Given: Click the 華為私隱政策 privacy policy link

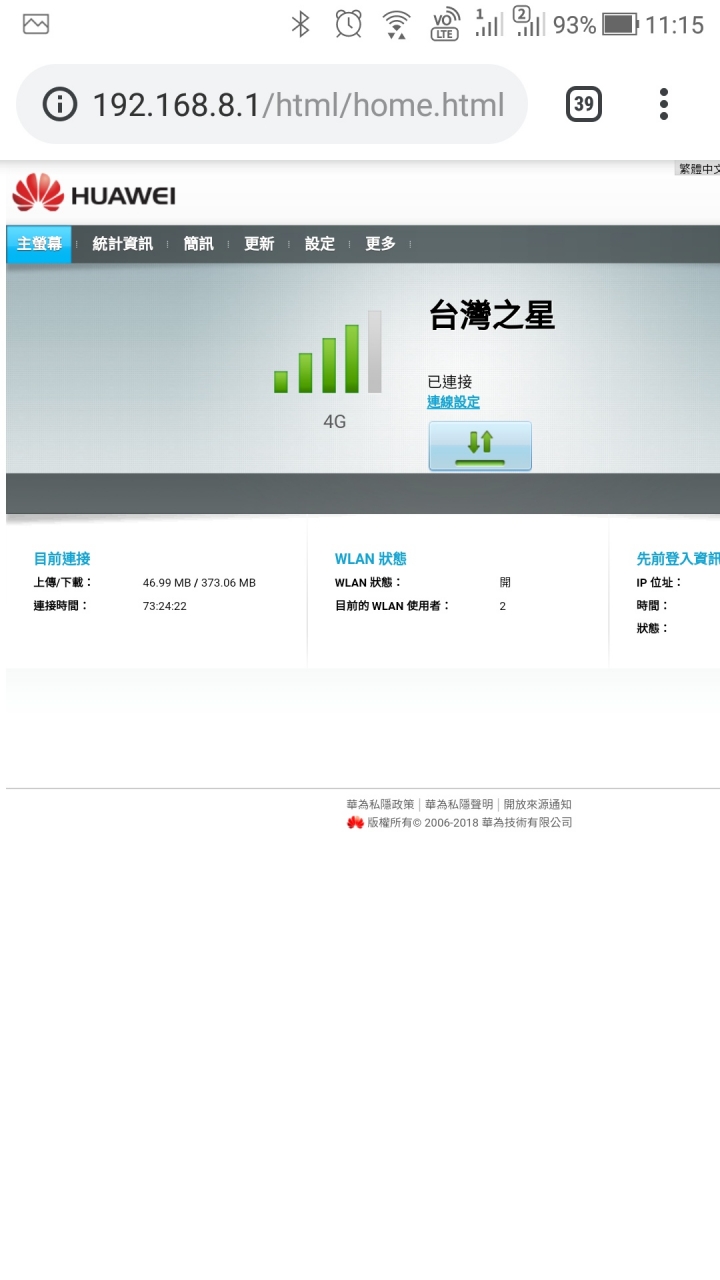Looking at the screenshot, I should tap(380, 804).
